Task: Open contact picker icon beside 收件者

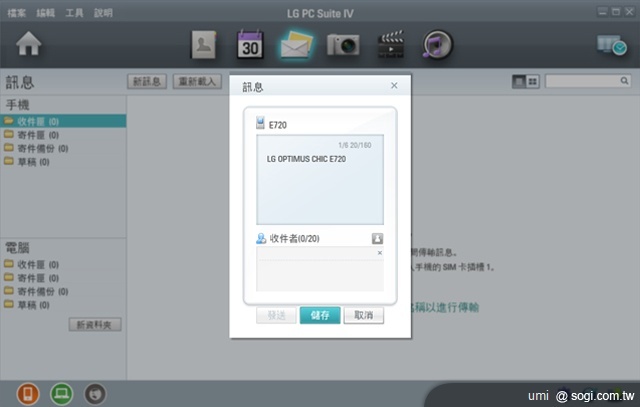Action: (378, 238)
